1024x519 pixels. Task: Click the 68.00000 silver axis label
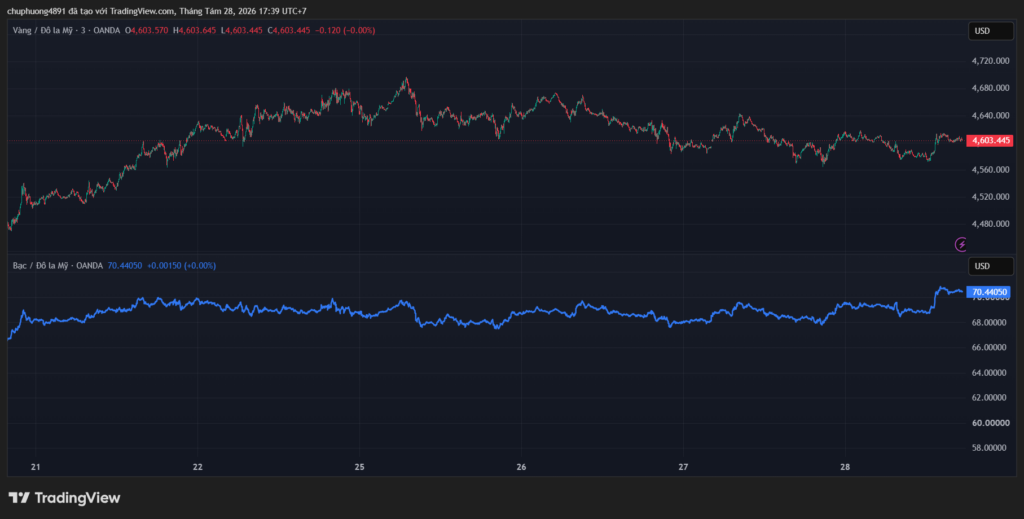pos(990,322)
